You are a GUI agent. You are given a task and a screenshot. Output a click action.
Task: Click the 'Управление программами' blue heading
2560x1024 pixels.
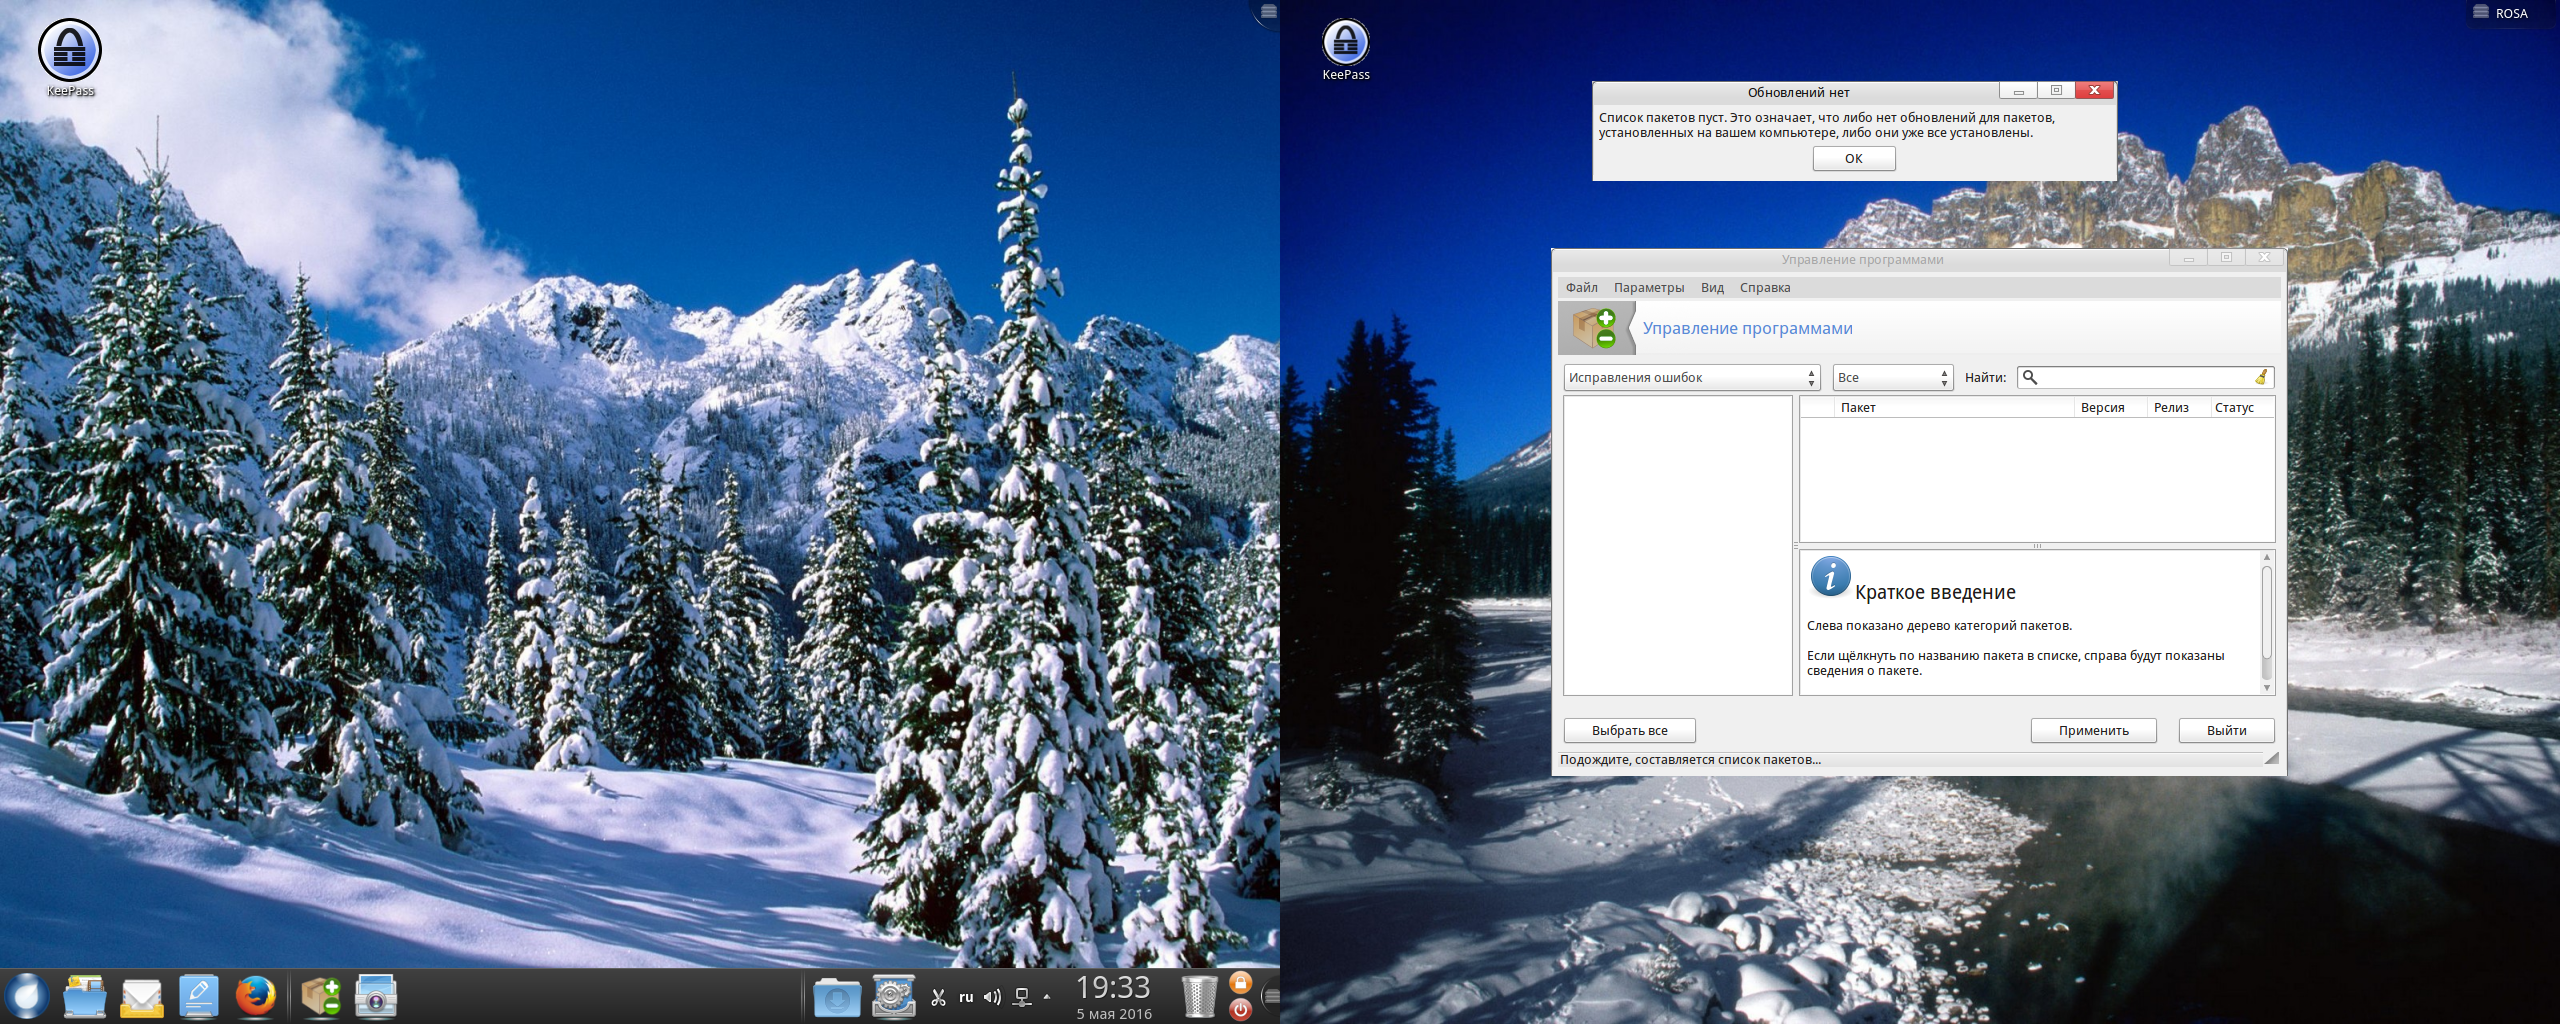1747,328
